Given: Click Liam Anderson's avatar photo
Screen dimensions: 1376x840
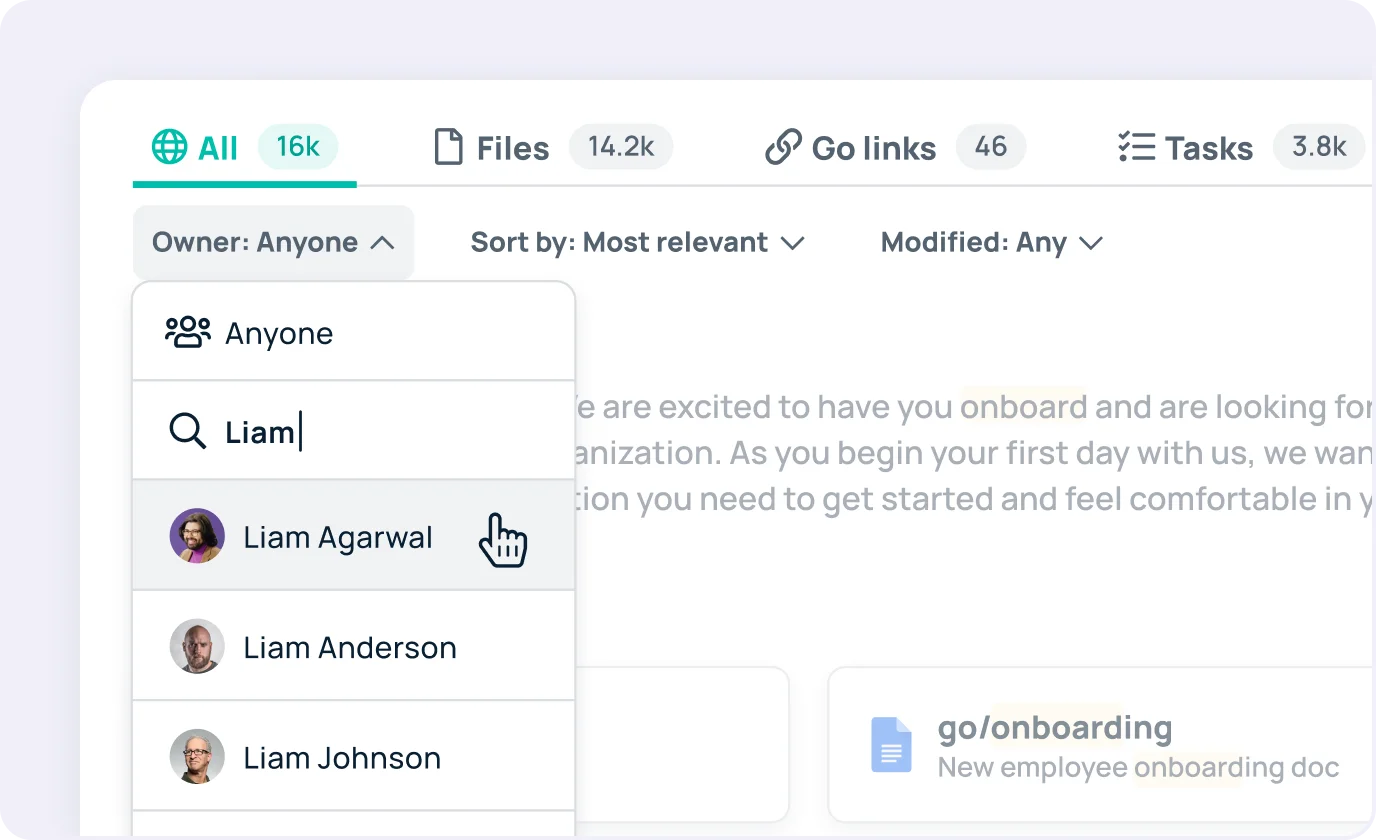Looking at the screenshot, I should (x=196, y=647).
